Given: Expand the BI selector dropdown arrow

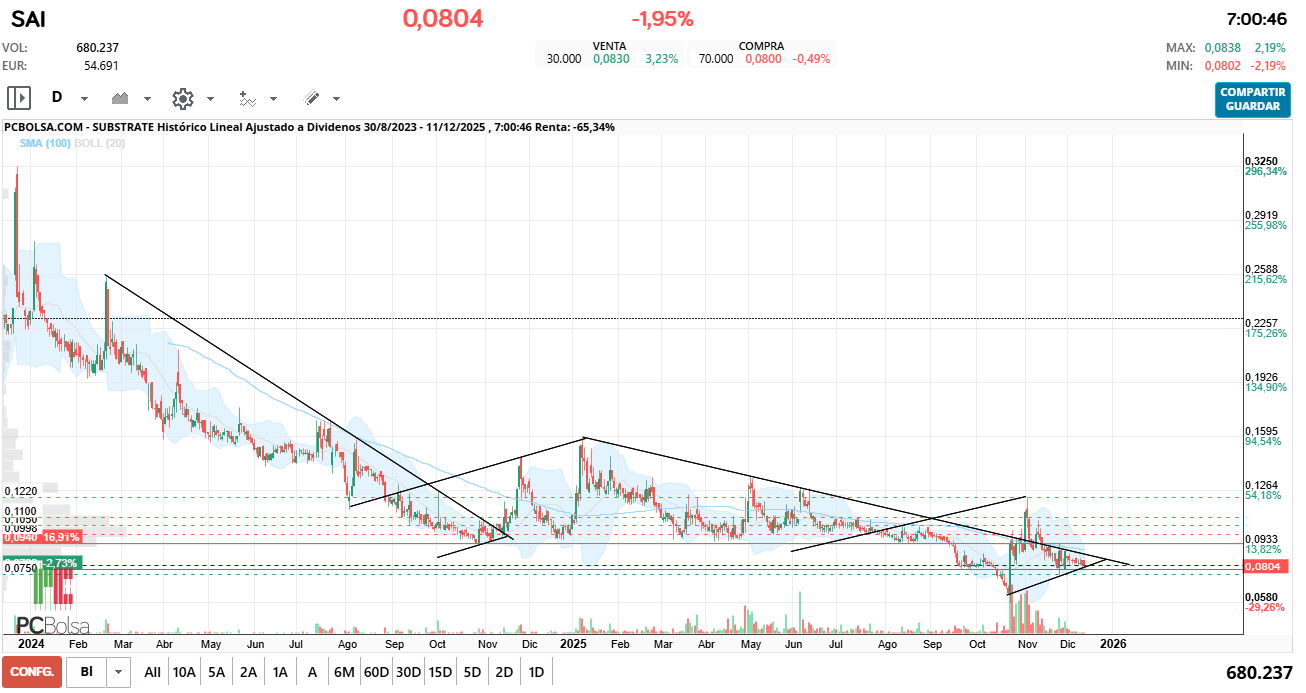Looking at the screenshot, I should click(x=116, y=671).
